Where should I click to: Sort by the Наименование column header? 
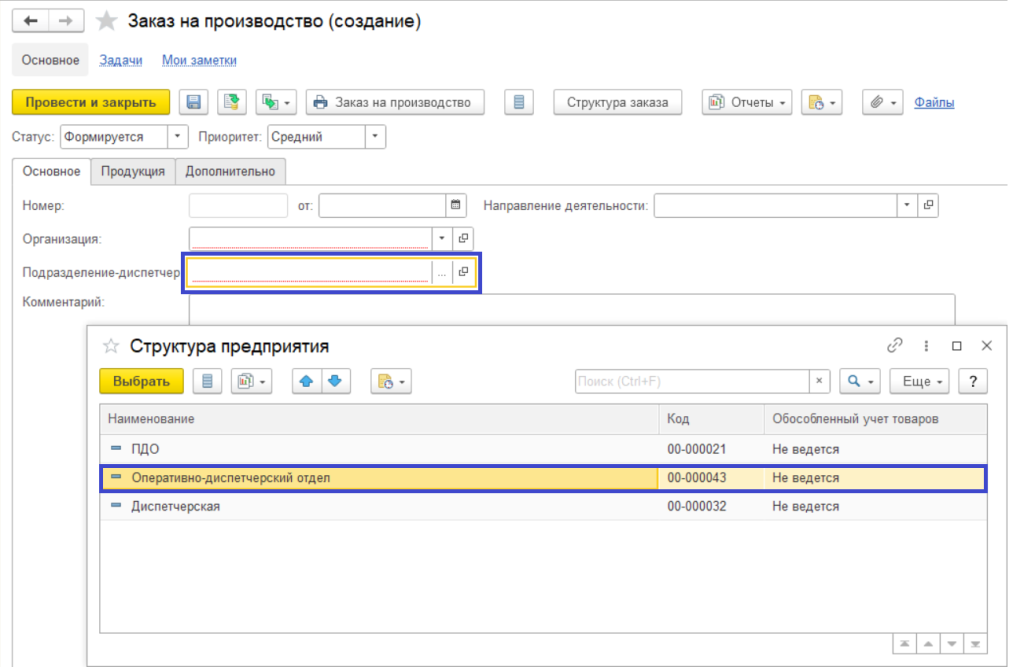tap(379, 419)
